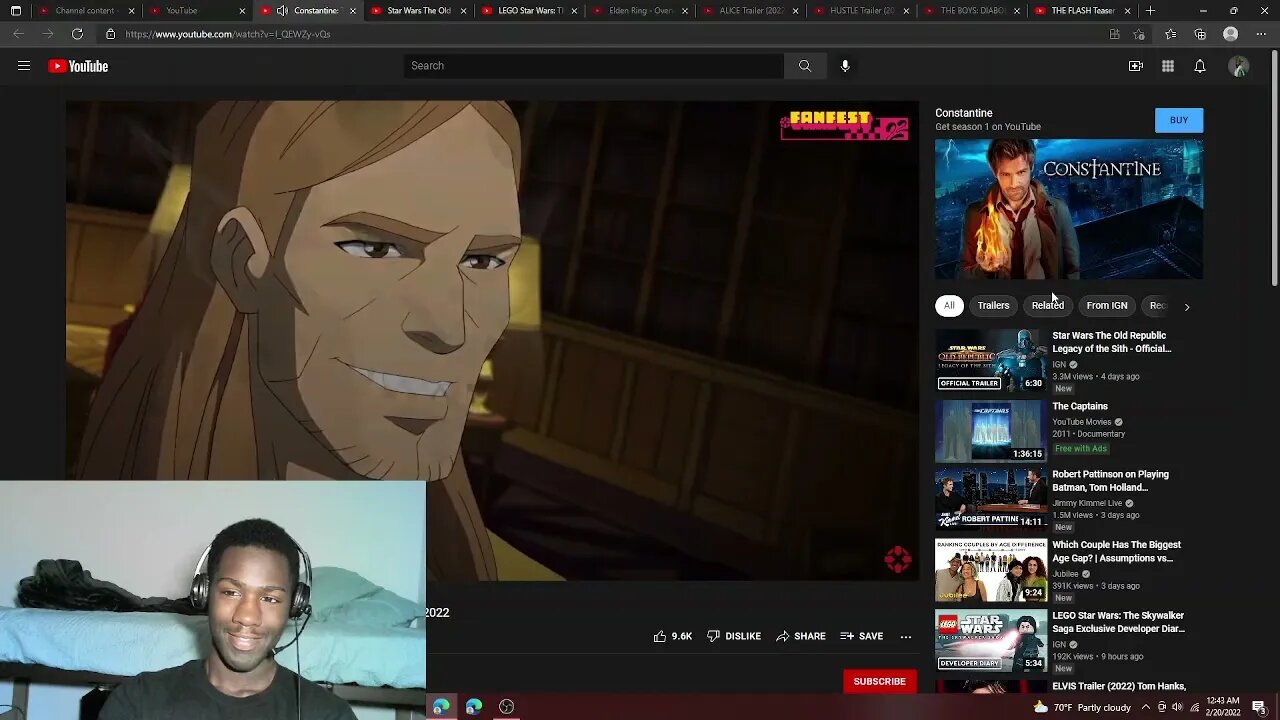Show more filter chips with the right chevron
This screenshot has height=720, width=1280.
coord(1187,306)
